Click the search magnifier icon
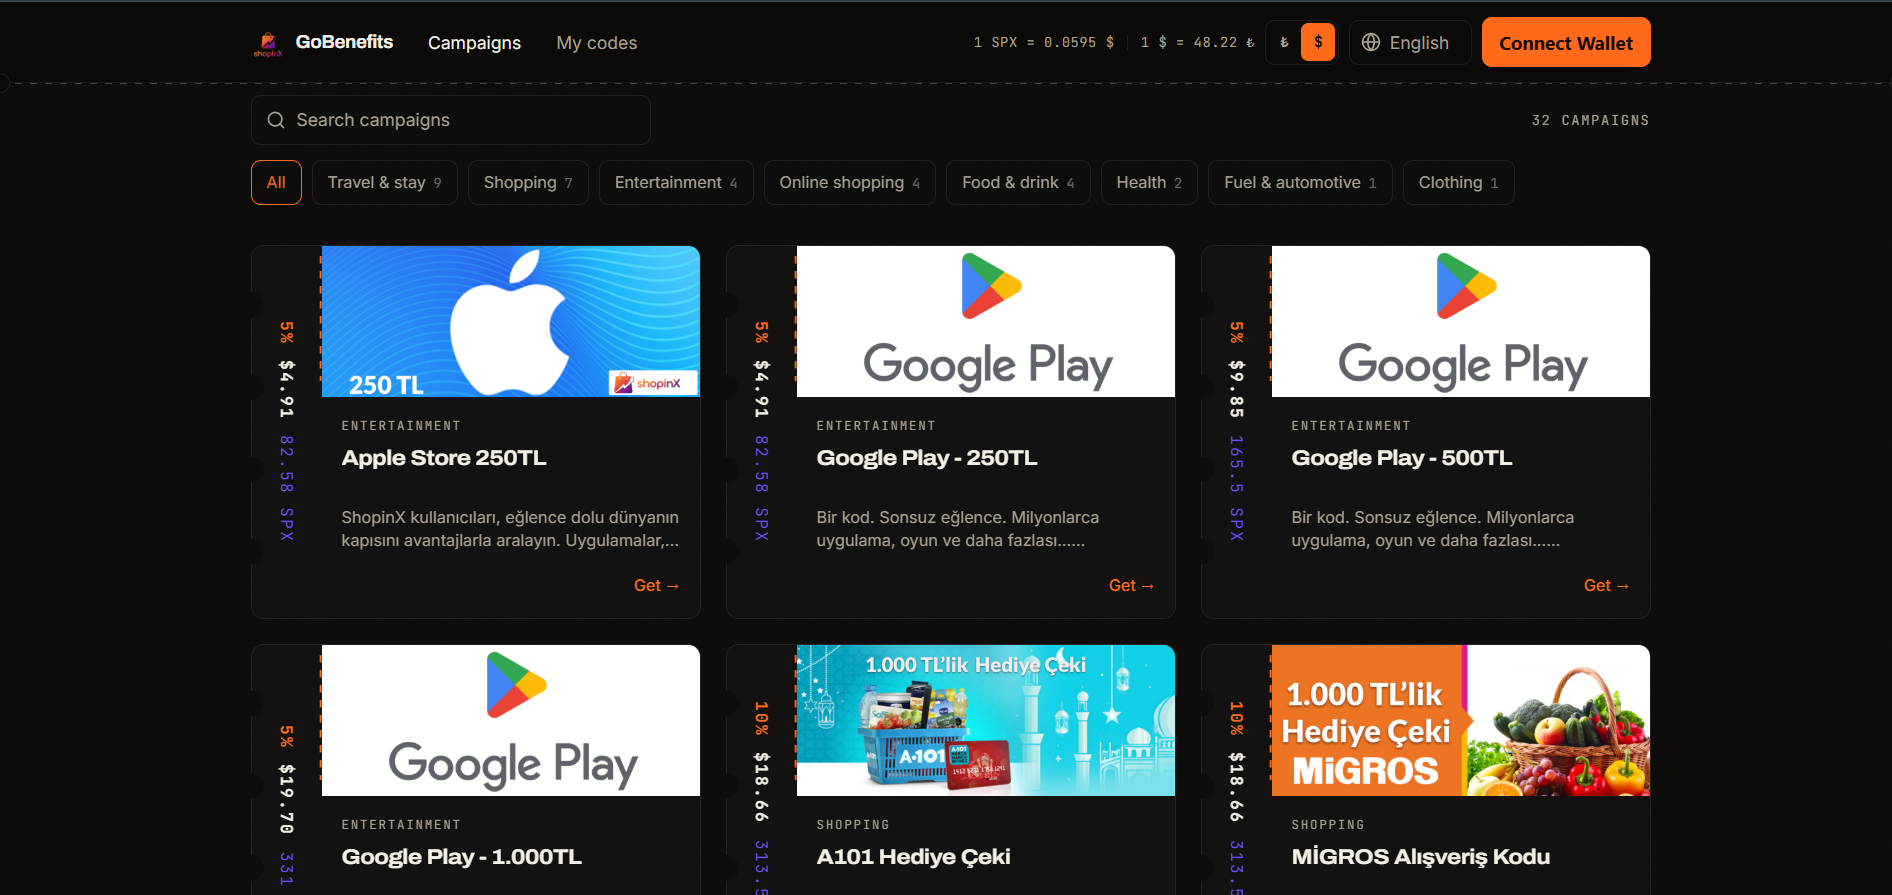This screenshot has height=895, width=1892. tap(276, 120)
